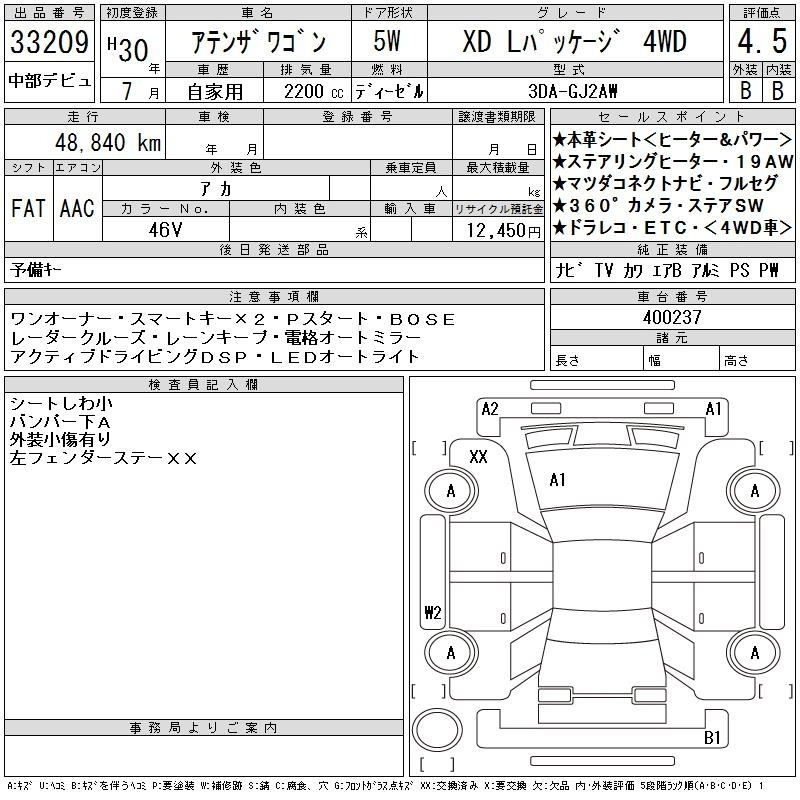The height and width of the screenshot is (800, 800).
Task: Select the displacement value 2200 cc
Action: point(313,92)
